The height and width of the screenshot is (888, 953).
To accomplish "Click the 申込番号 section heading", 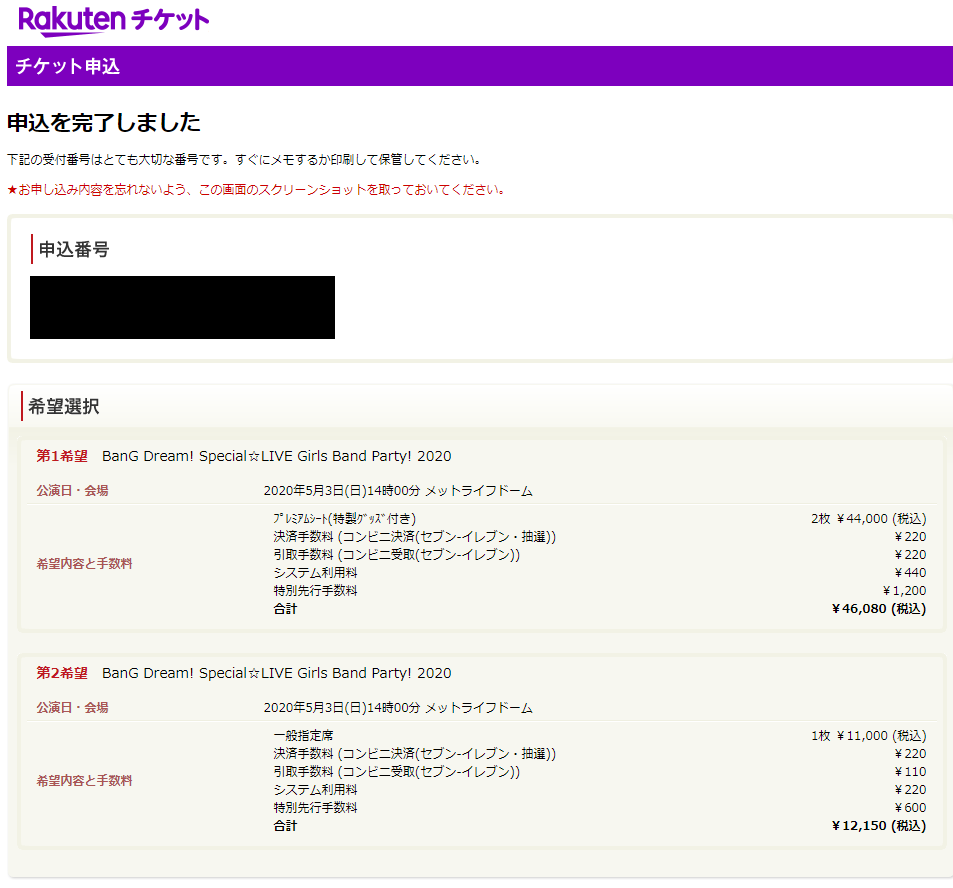I will [74, 249].
